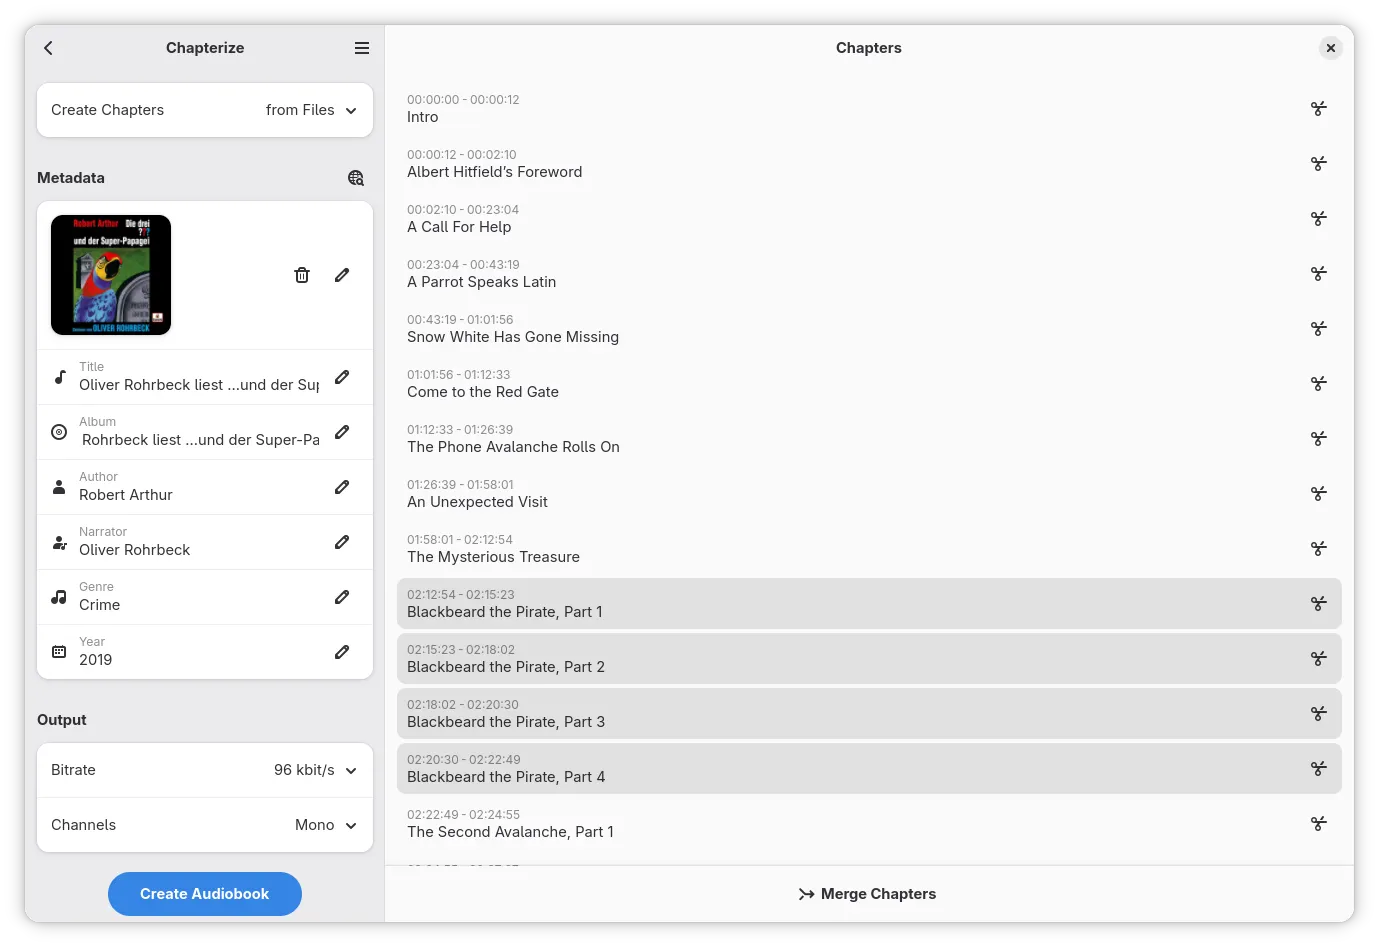Select Blackbeard the Pirate, Part 4 row

click(x=869, y=769)
